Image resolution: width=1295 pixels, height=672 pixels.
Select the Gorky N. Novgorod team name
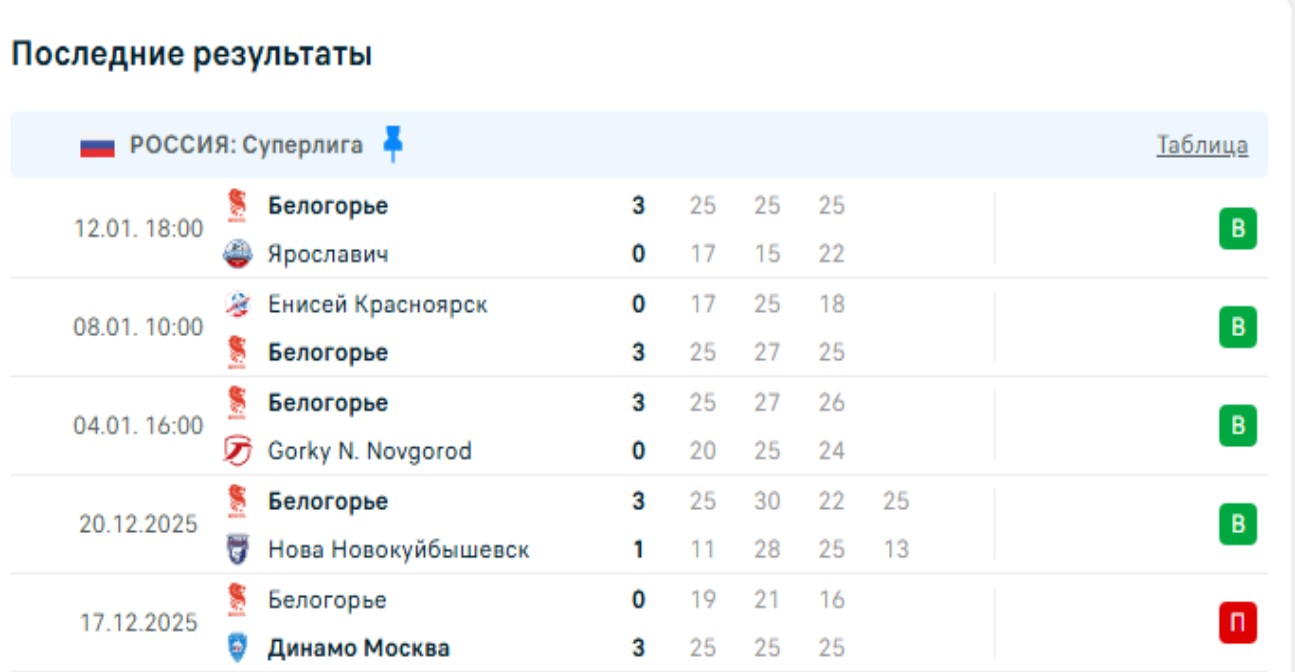point(369,451)
